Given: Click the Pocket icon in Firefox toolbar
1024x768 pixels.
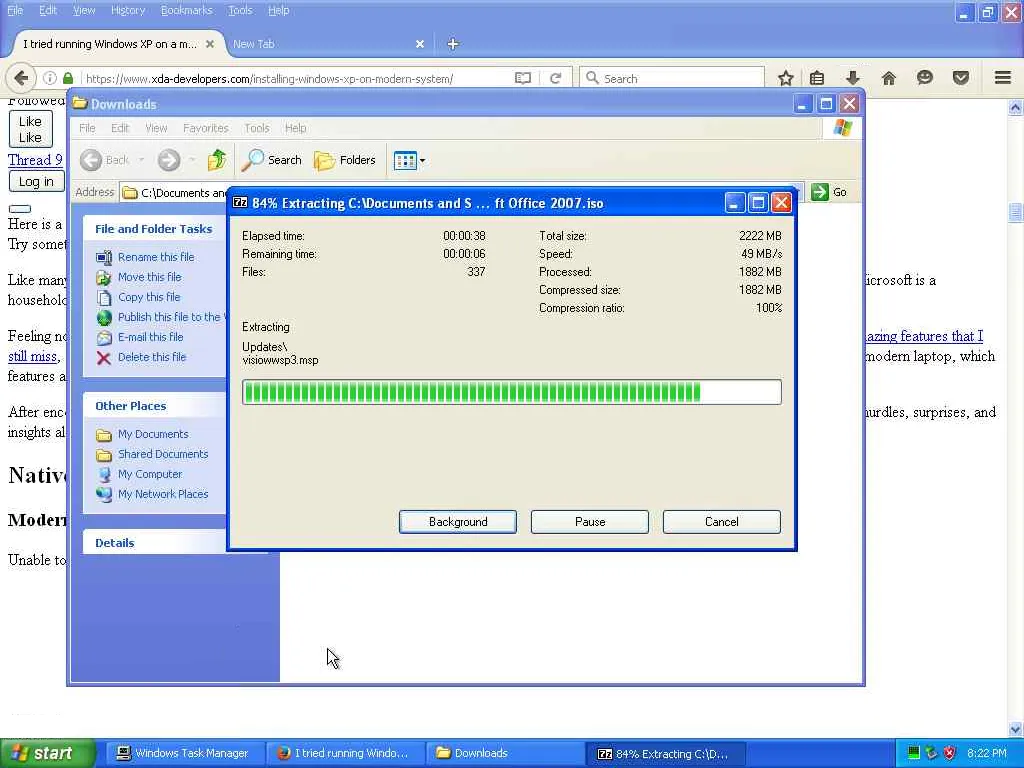Looking at the screenshot, I should [961, 78].
